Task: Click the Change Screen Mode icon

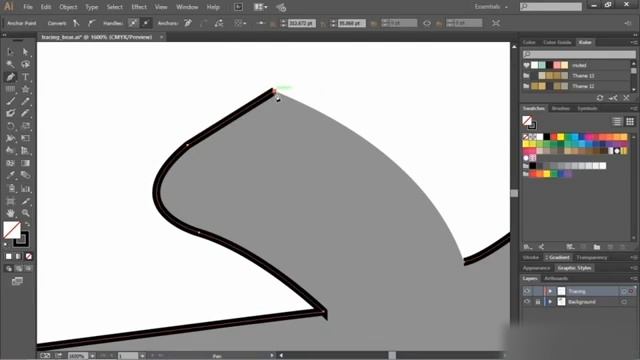Action: 17,281
